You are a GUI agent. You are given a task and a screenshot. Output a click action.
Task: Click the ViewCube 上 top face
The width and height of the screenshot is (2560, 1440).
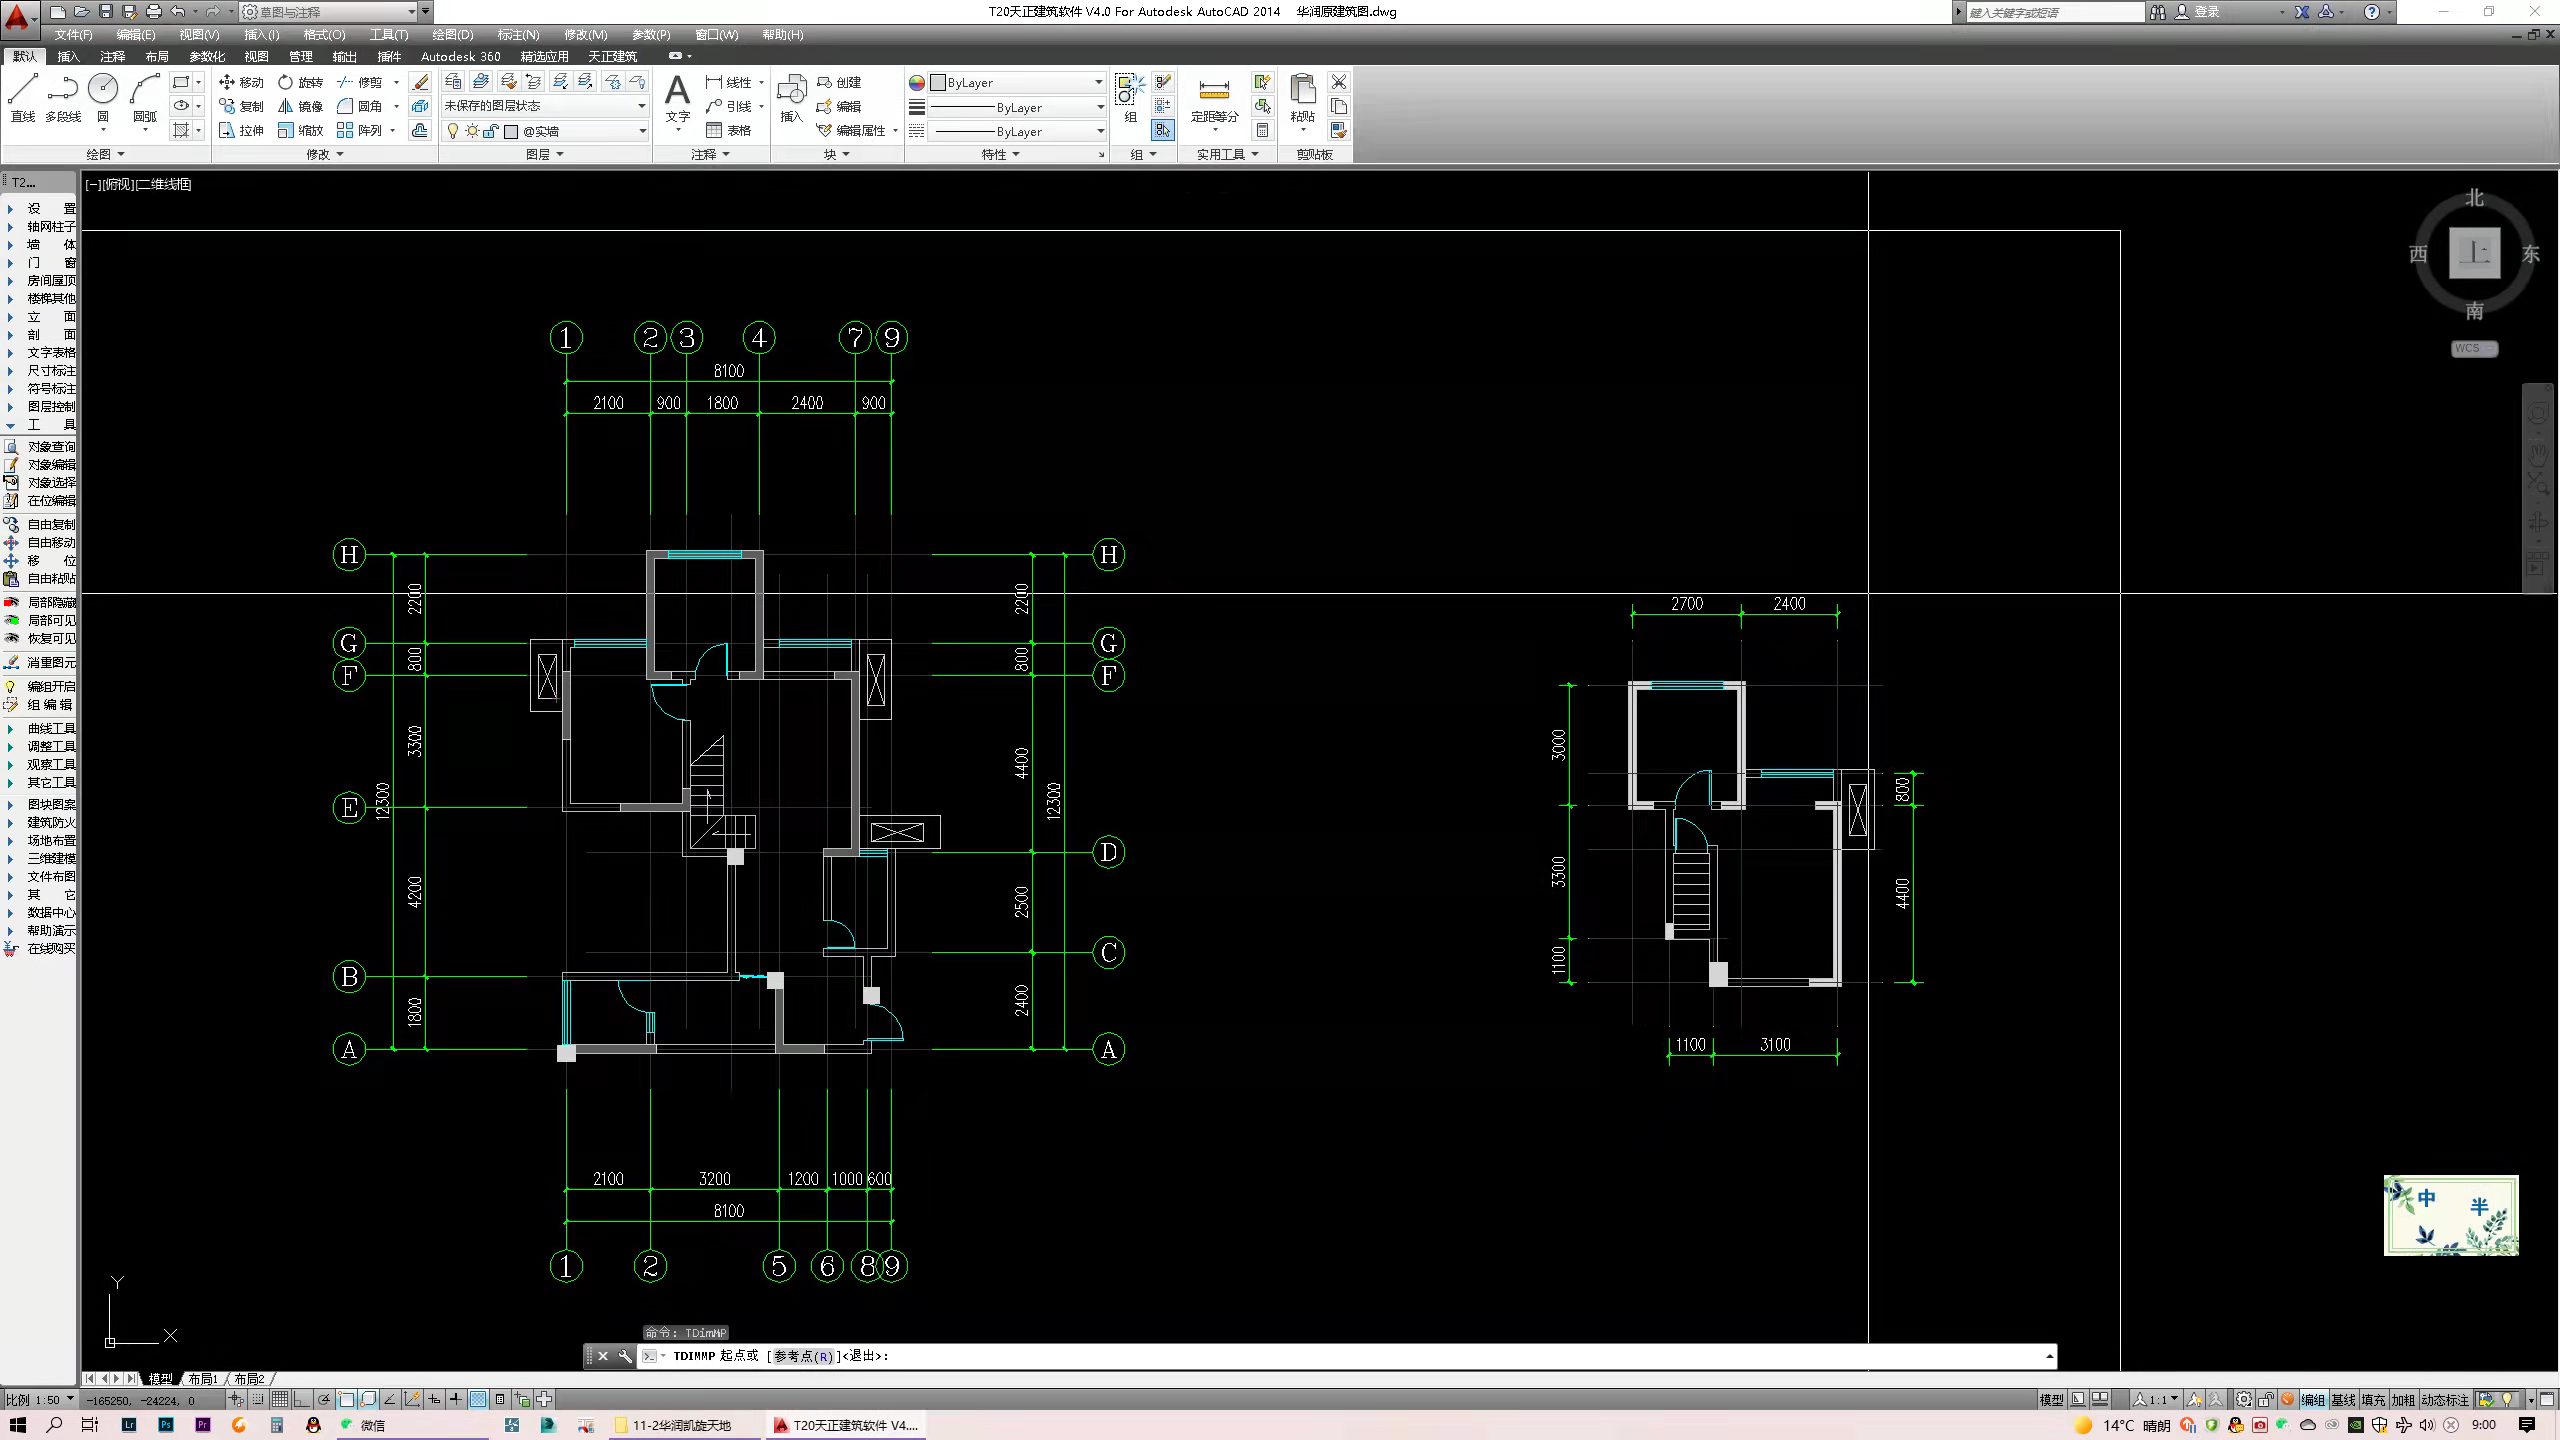coord(2474,252)
